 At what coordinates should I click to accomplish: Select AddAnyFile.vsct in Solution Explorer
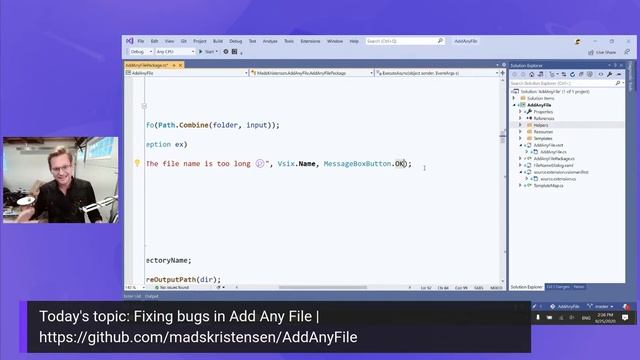click(548, 145)
